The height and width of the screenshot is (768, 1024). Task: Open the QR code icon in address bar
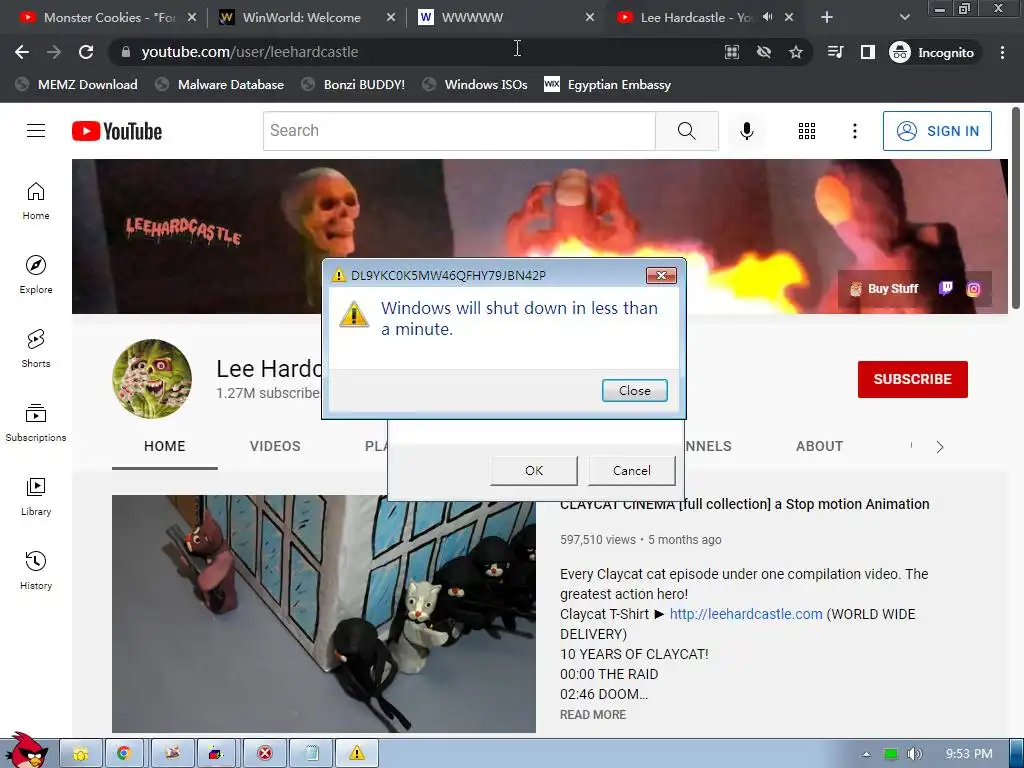pos(732,52)
